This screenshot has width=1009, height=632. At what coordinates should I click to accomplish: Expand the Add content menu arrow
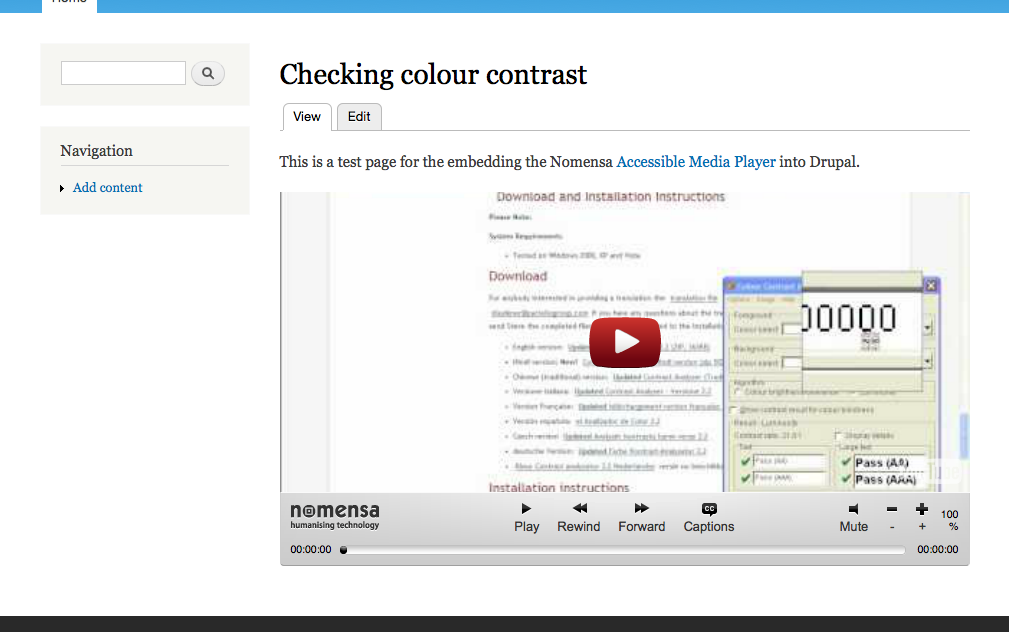(62, 189)
